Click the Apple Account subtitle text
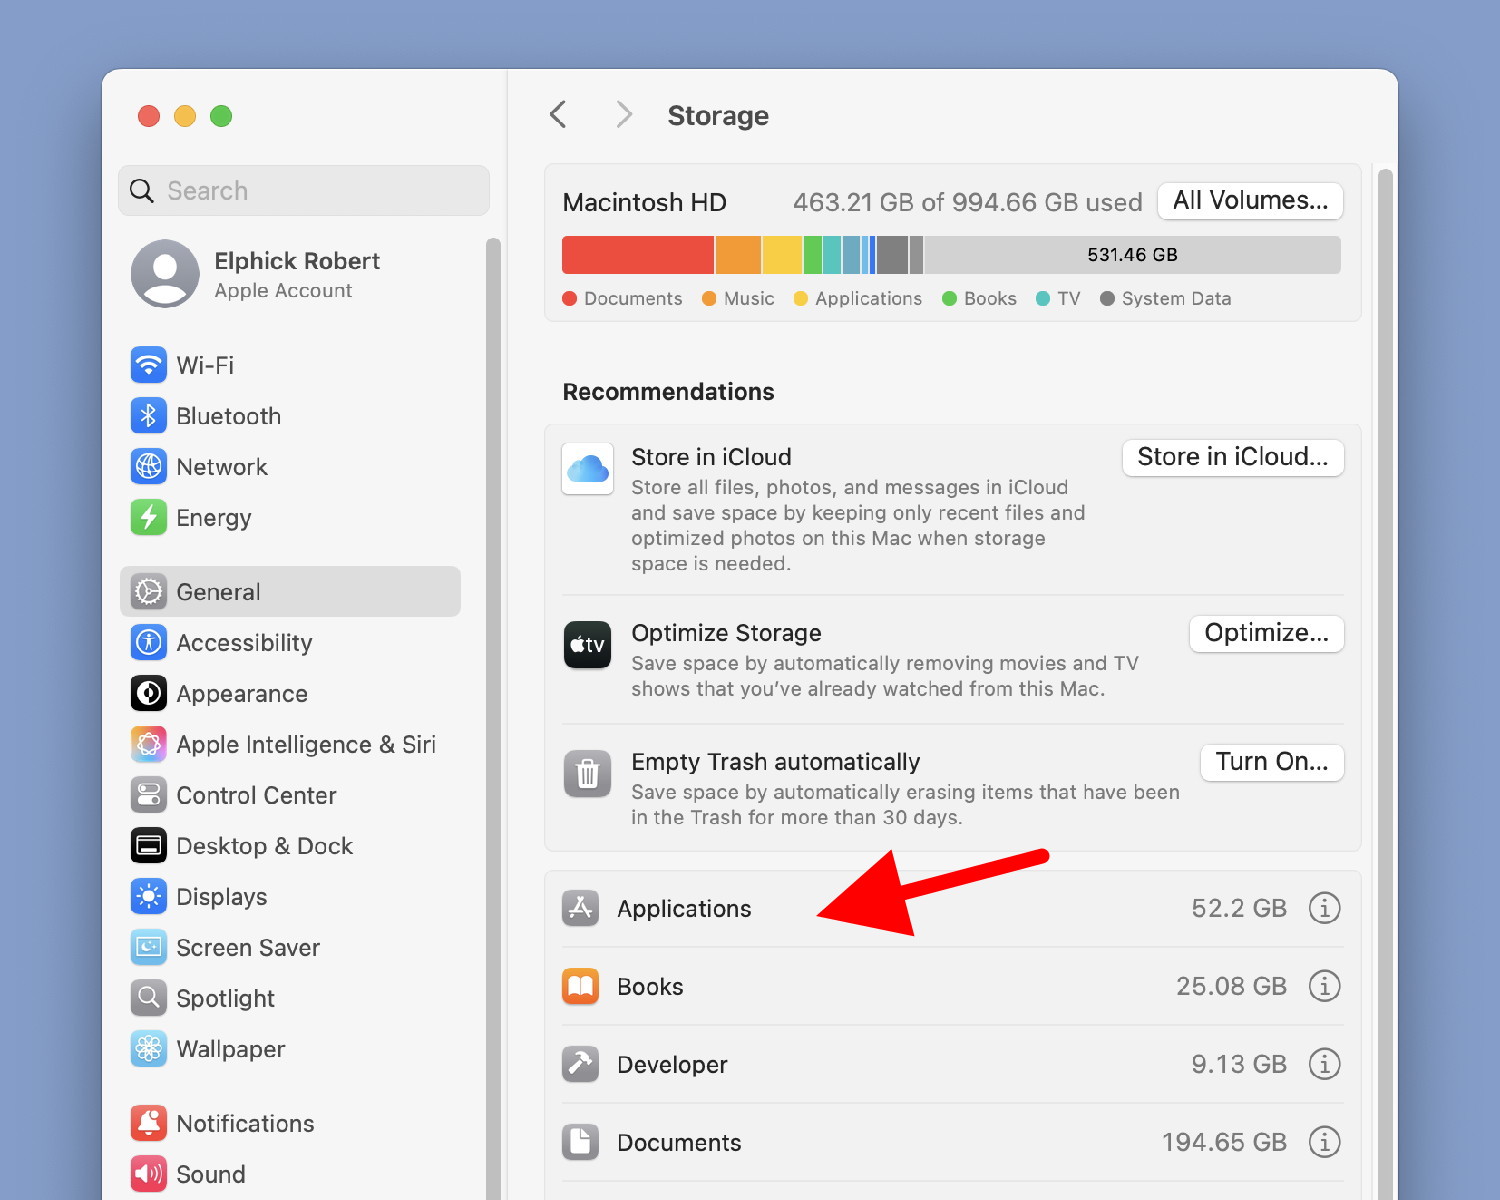This screenshot has height=1200, width=1500. [283, 291]
